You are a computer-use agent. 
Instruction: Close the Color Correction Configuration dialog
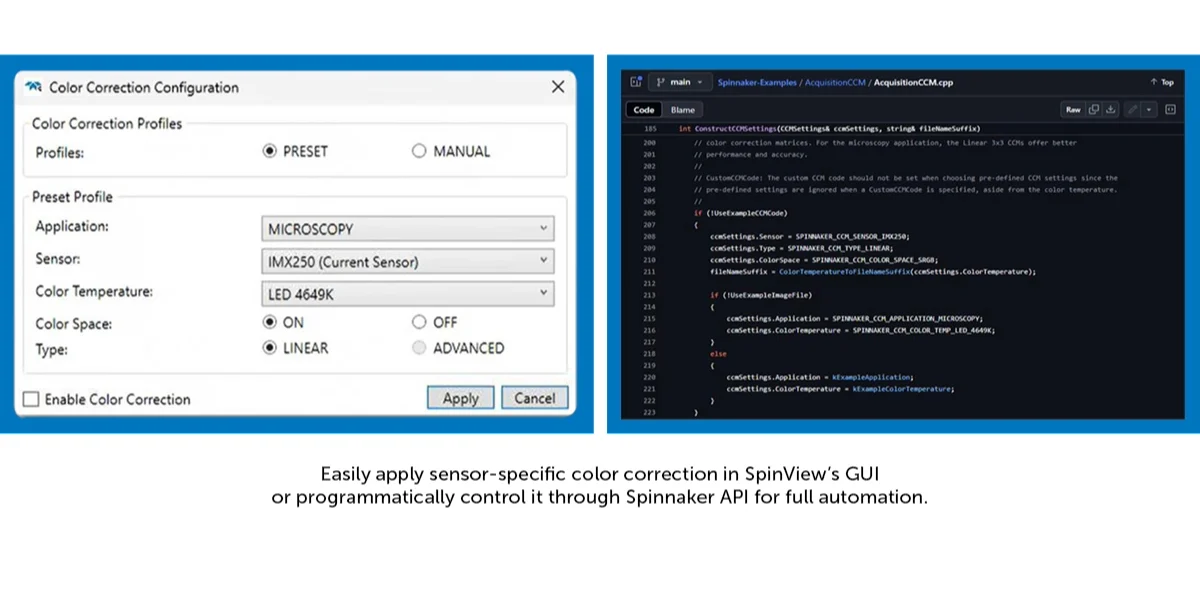point(558,87)
